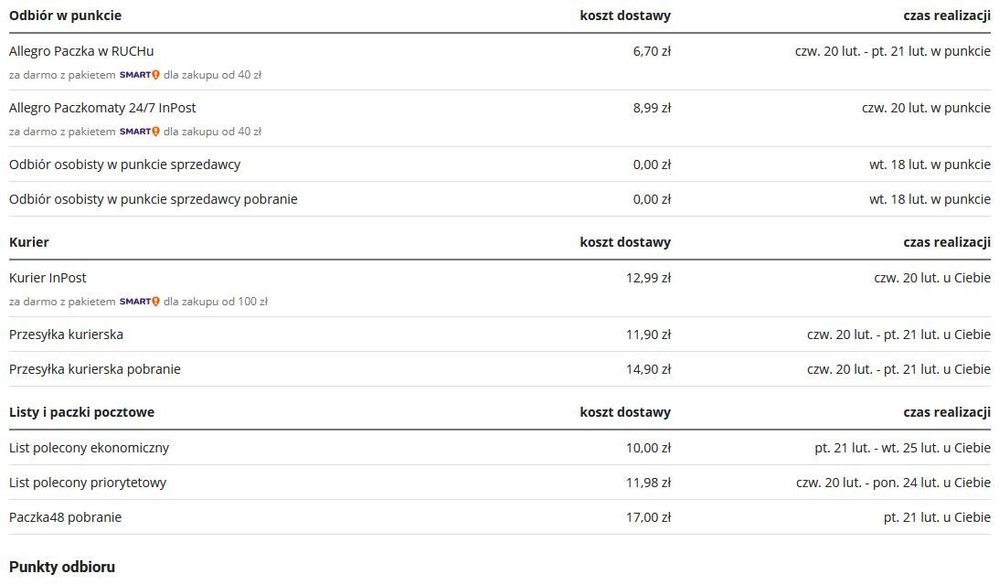999x584 pixels.
Task: Select List polecony priorytetowy option
Action: [88, 483]
